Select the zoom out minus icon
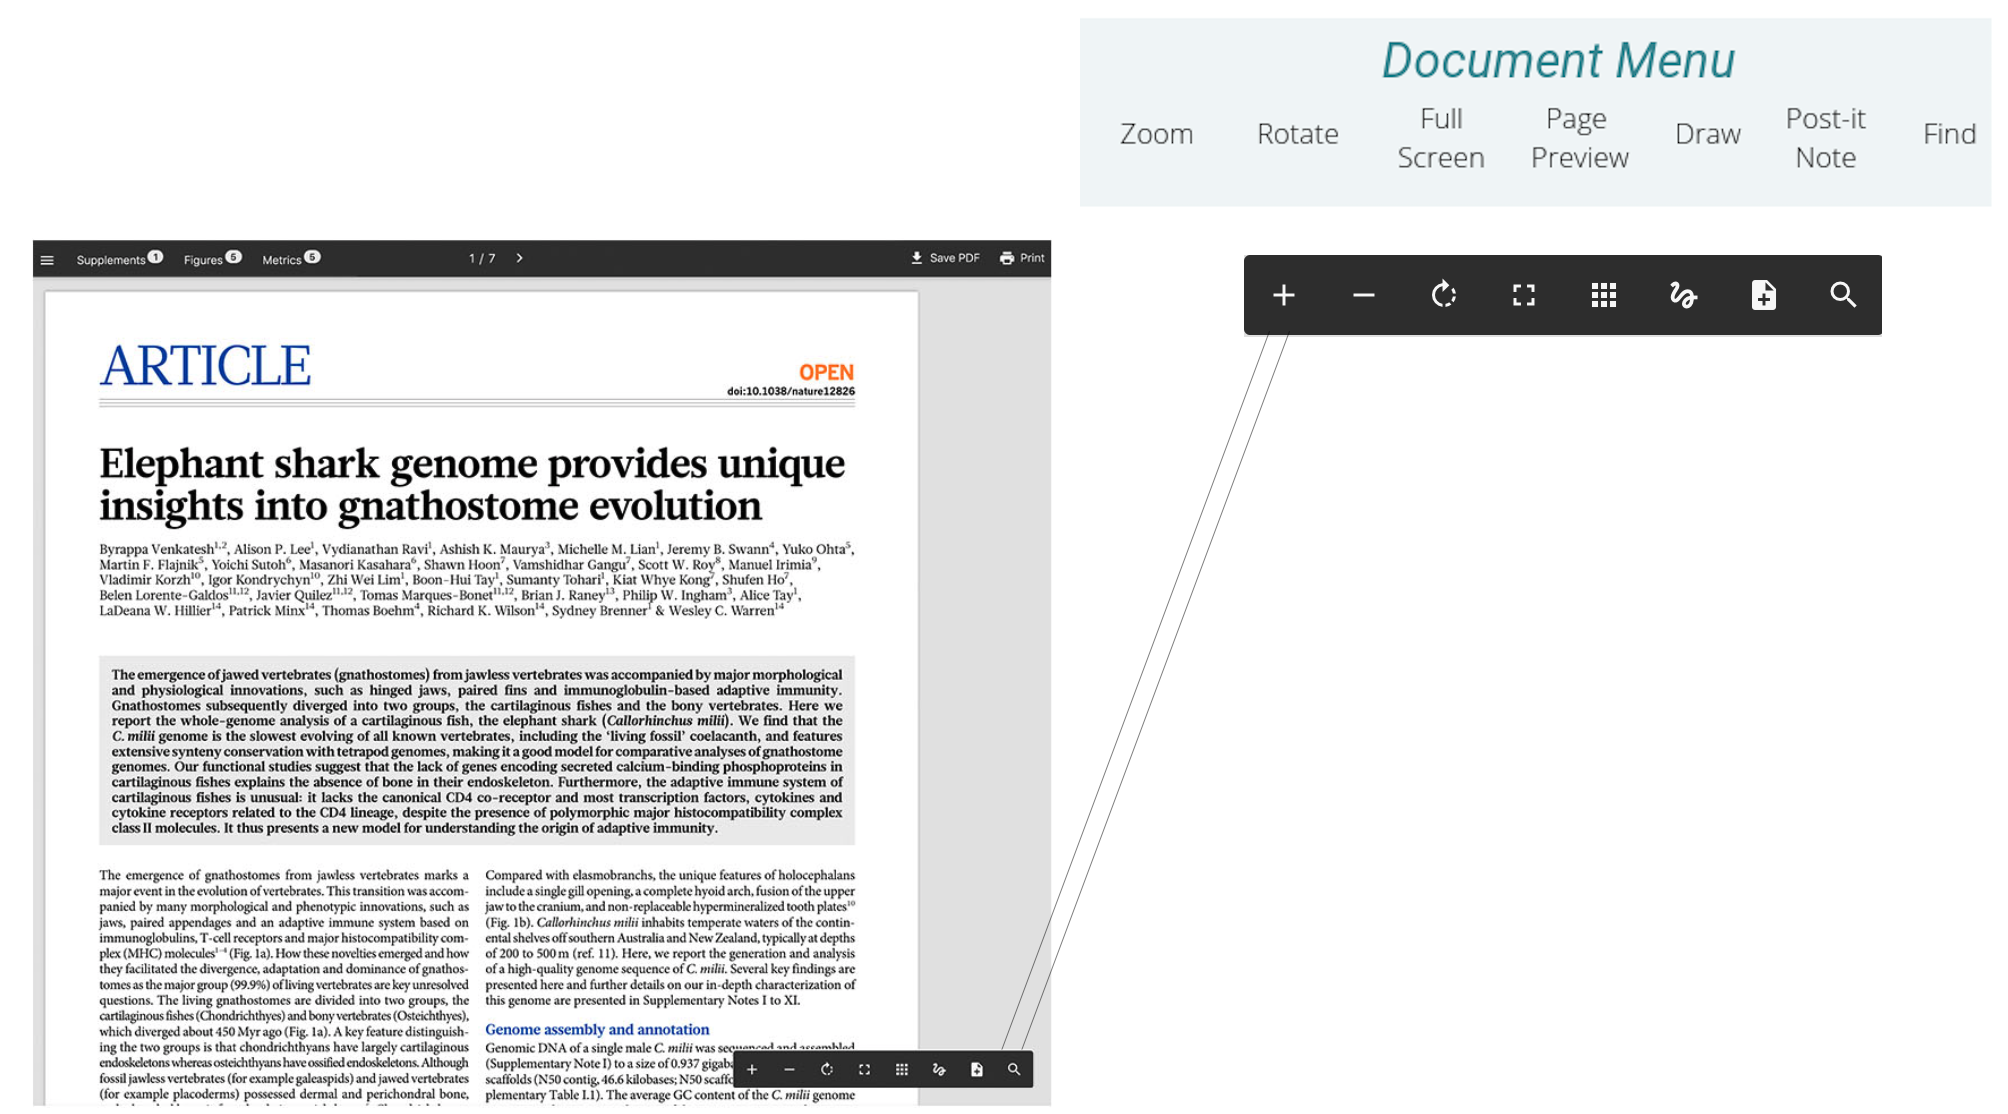 (x=1363, y=295)
